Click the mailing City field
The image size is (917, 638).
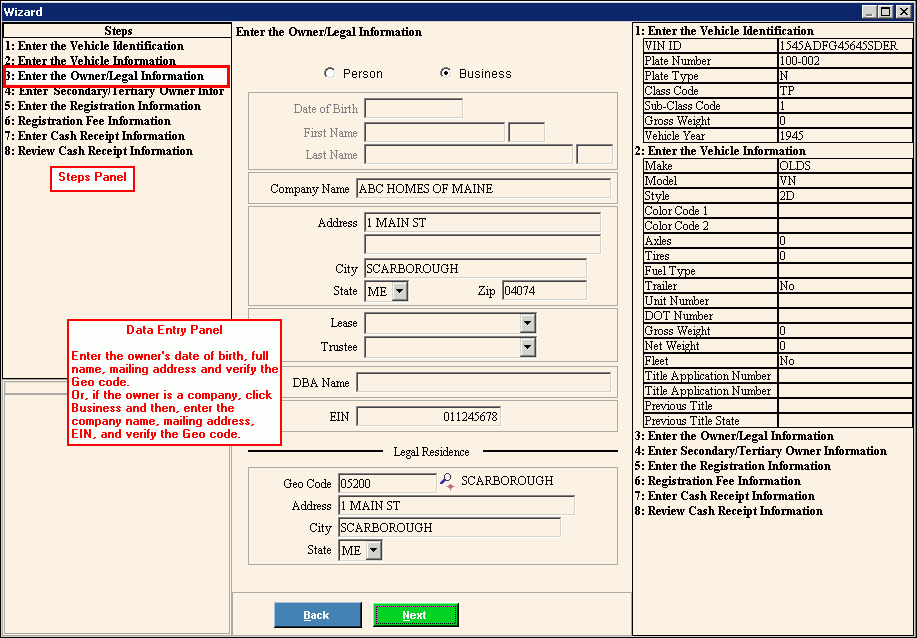475,269
